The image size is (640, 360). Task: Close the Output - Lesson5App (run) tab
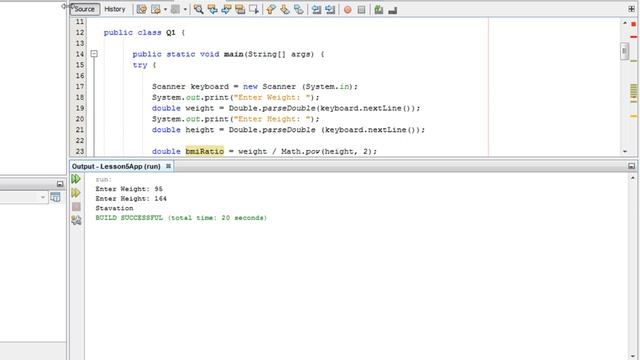pyautogui.click(x=168, y=166)
